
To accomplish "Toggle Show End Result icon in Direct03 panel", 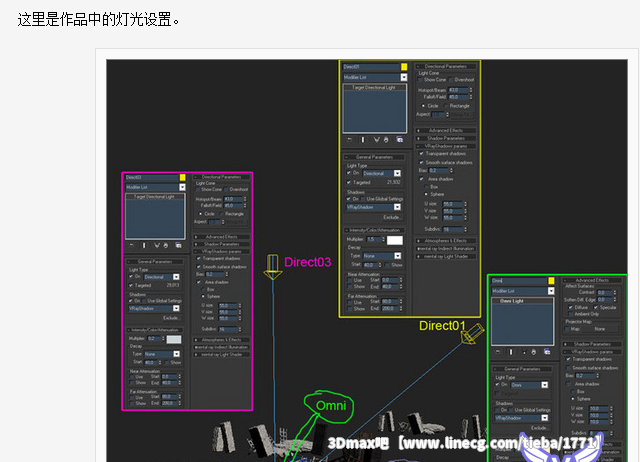I will tap(144, 245).
